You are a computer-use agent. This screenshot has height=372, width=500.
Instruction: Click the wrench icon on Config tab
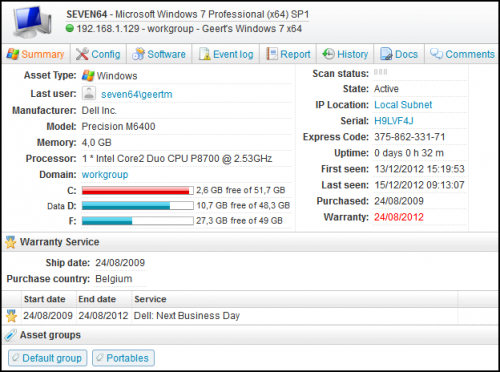[x=82, y=54]
